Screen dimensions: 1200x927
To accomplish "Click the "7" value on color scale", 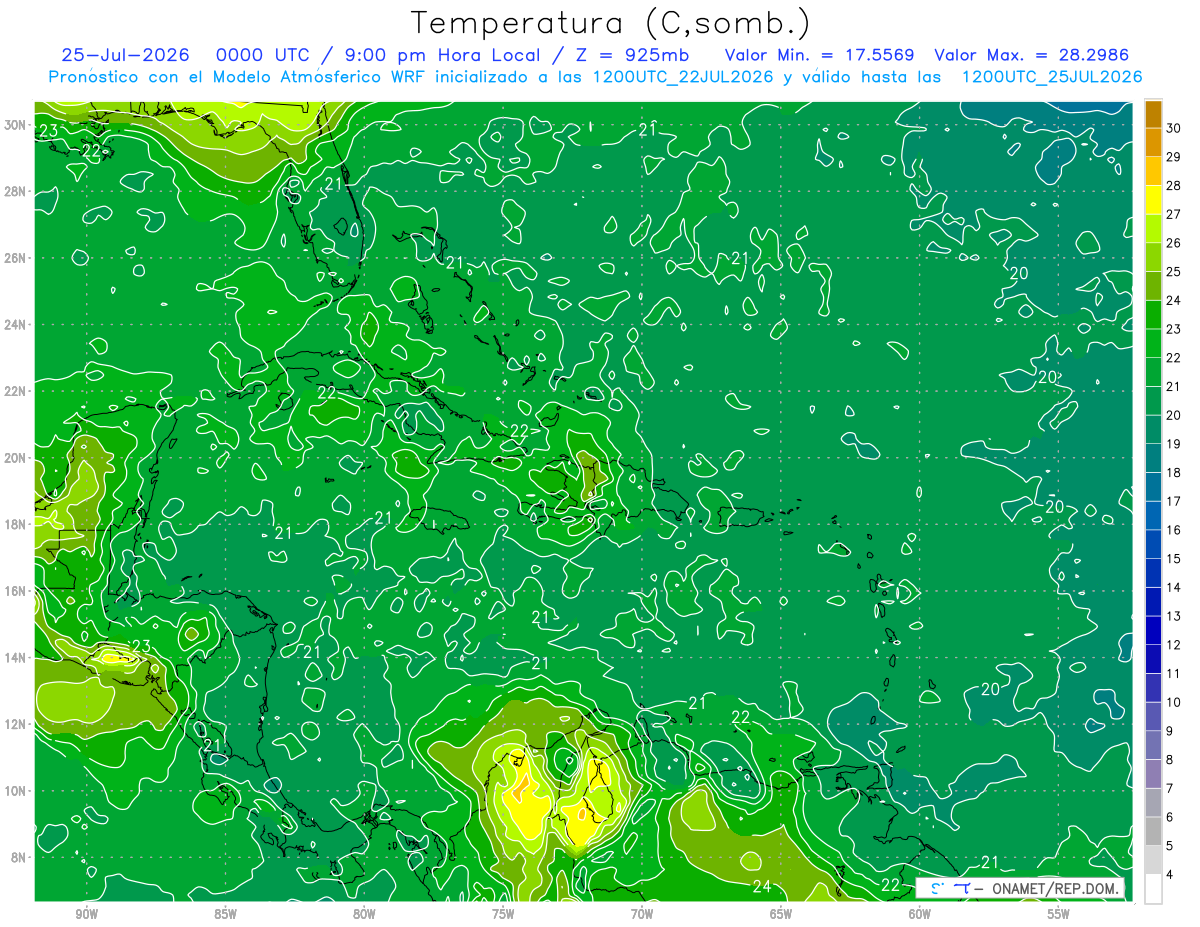I will [x=1170, y=789].
